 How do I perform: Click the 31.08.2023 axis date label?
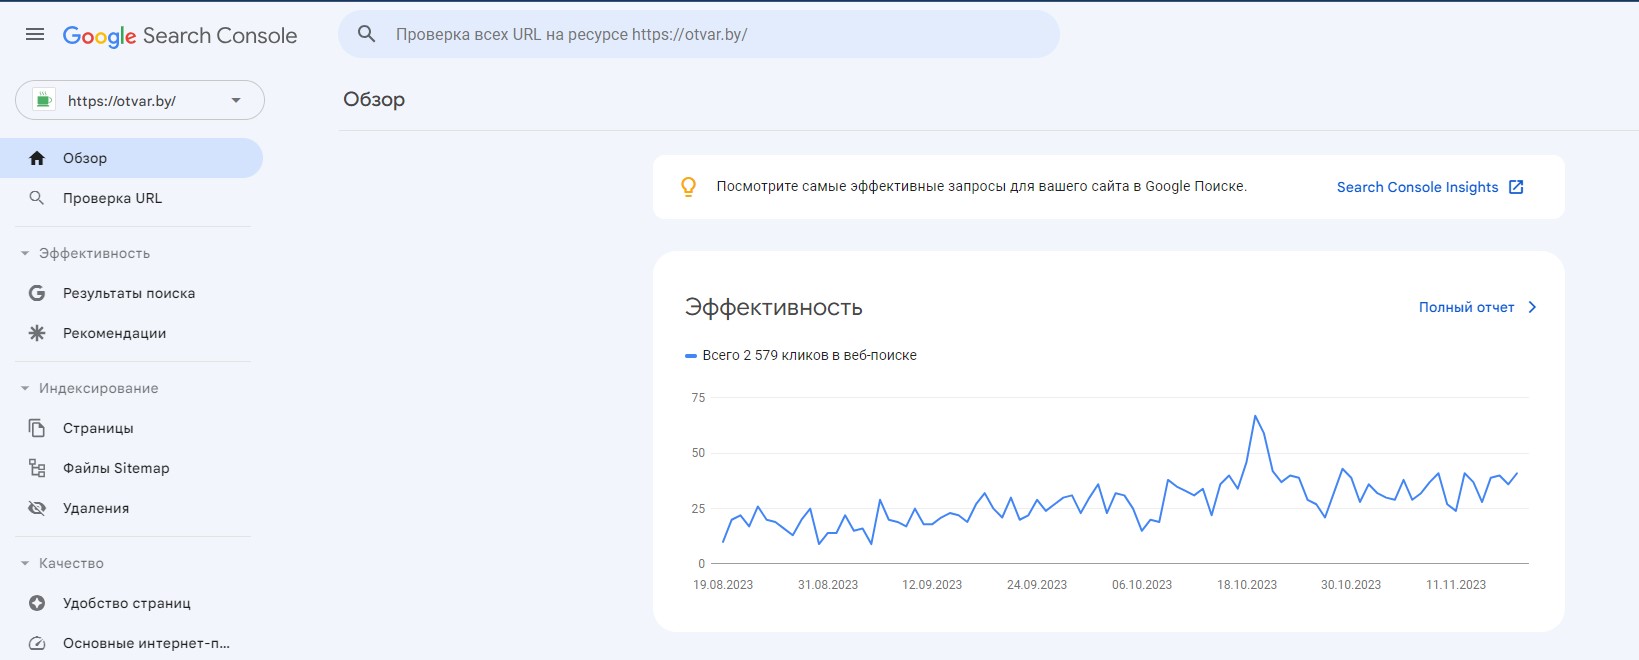pos(828,585)
